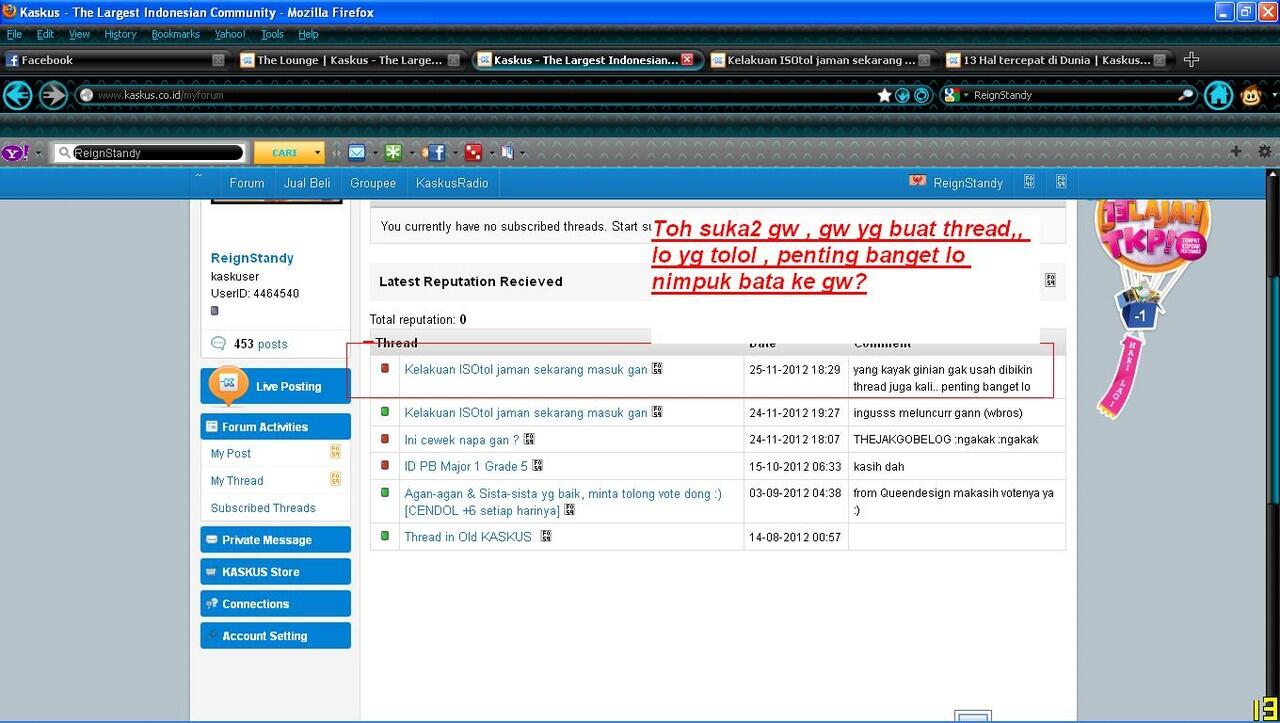Go back with the browser Back arrow

click(x=18, y=95)
